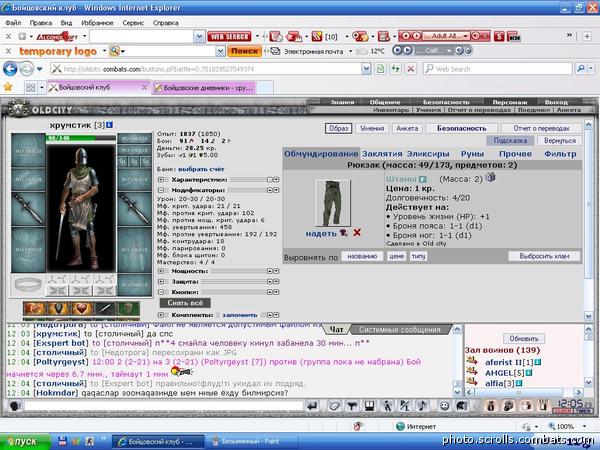Switch to the Эликсиры inventory tab
The image size is (600, 450).
point(427,154)
